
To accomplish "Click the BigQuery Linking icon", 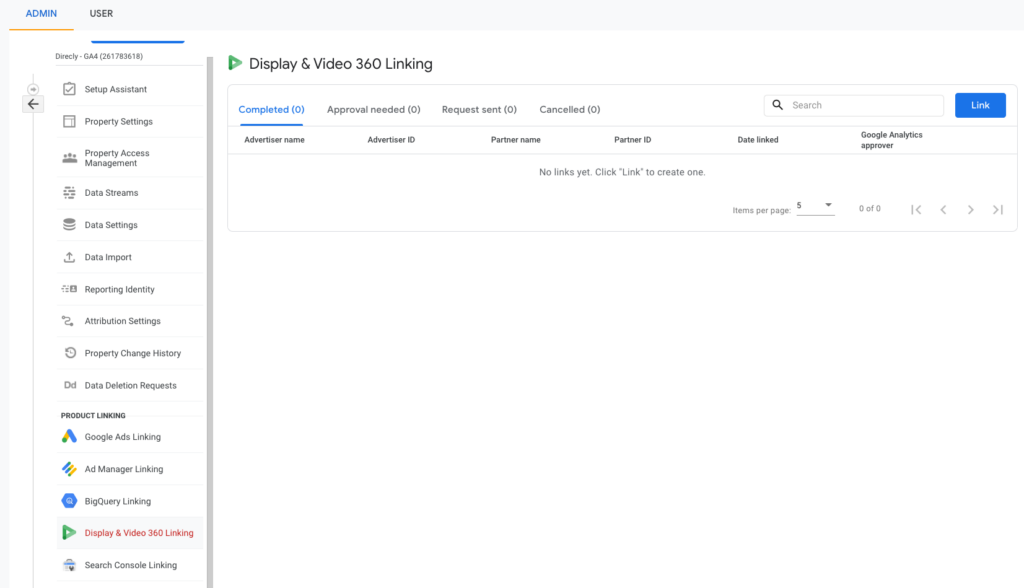I will tap(69, 501).
